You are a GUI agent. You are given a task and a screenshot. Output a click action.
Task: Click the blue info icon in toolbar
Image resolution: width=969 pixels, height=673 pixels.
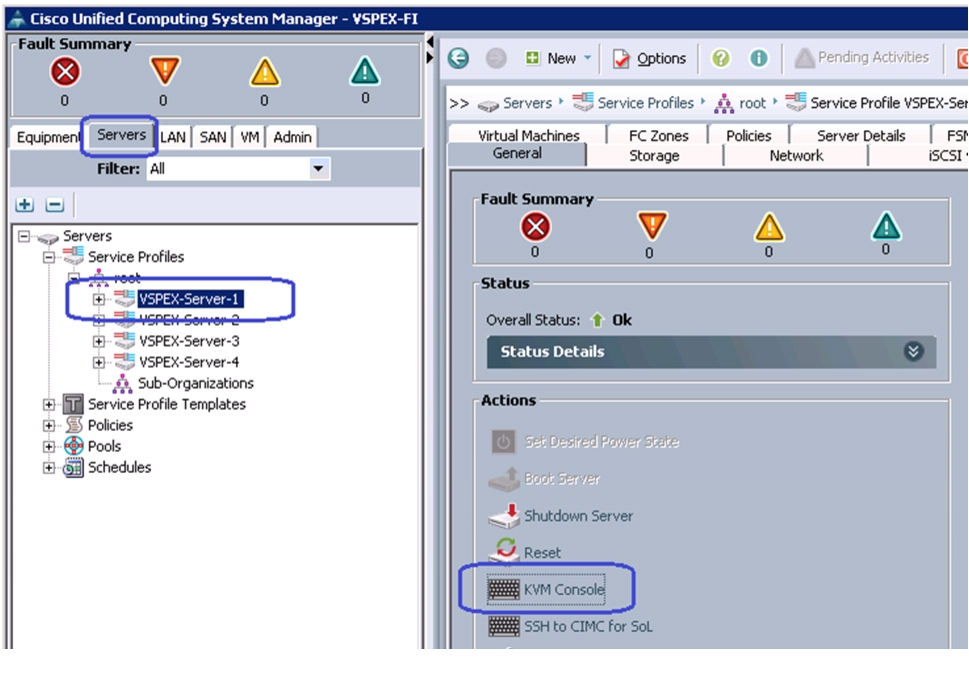tap(758, 59)
